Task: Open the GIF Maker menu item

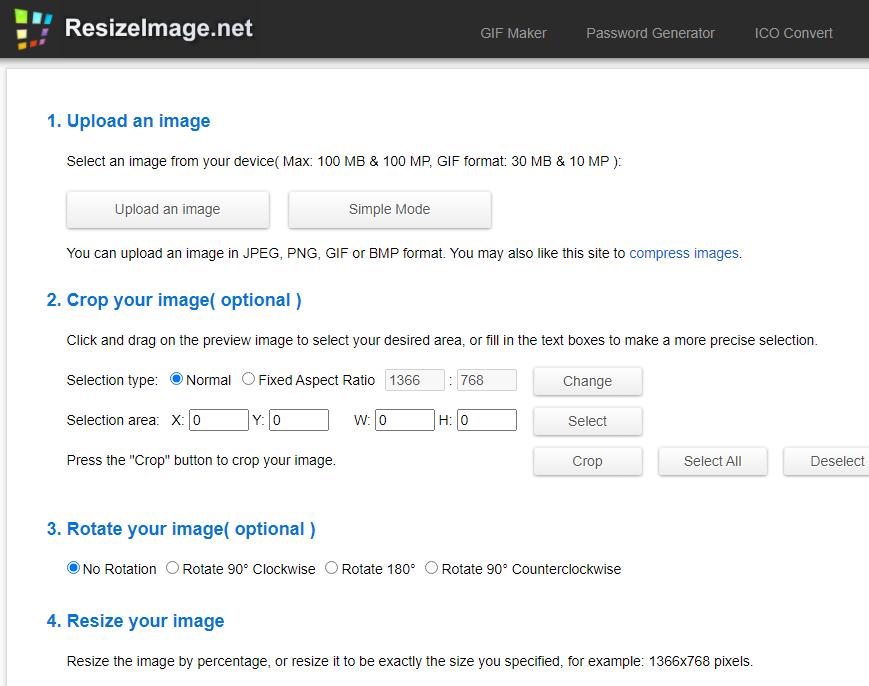Action: [513, 33]
